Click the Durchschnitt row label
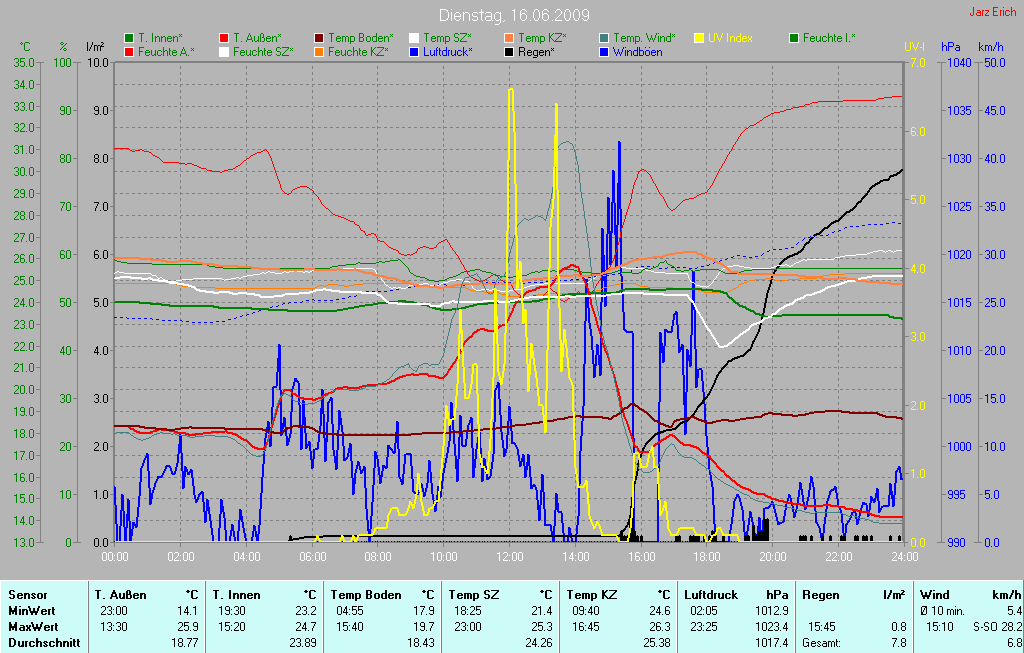The image size is (1024, 653). pyautogui.click(x=44, y=642)
